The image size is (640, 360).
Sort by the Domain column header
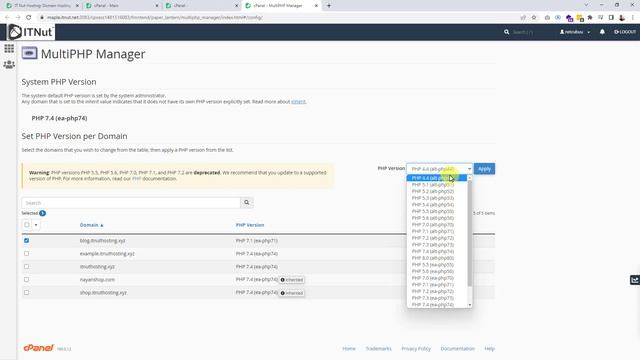(91, 225)
